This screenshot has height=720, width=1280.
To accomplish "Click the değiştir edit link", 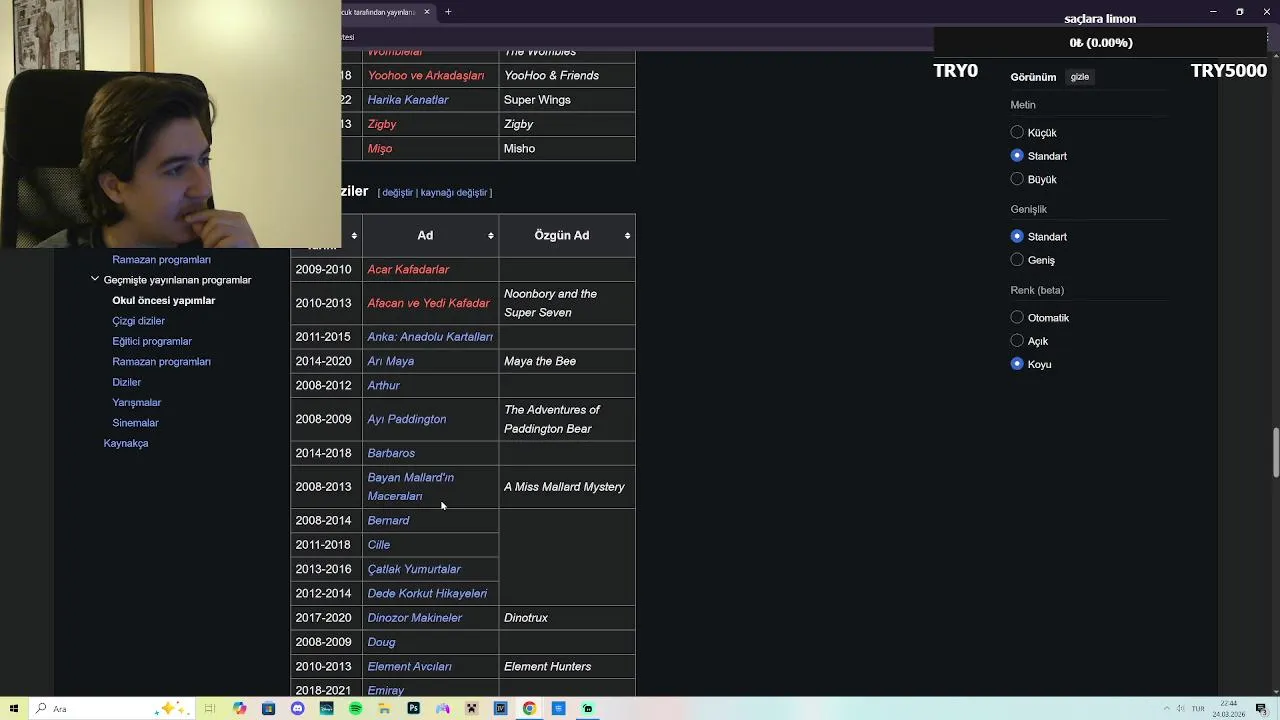I will click(x=397, y=192).
